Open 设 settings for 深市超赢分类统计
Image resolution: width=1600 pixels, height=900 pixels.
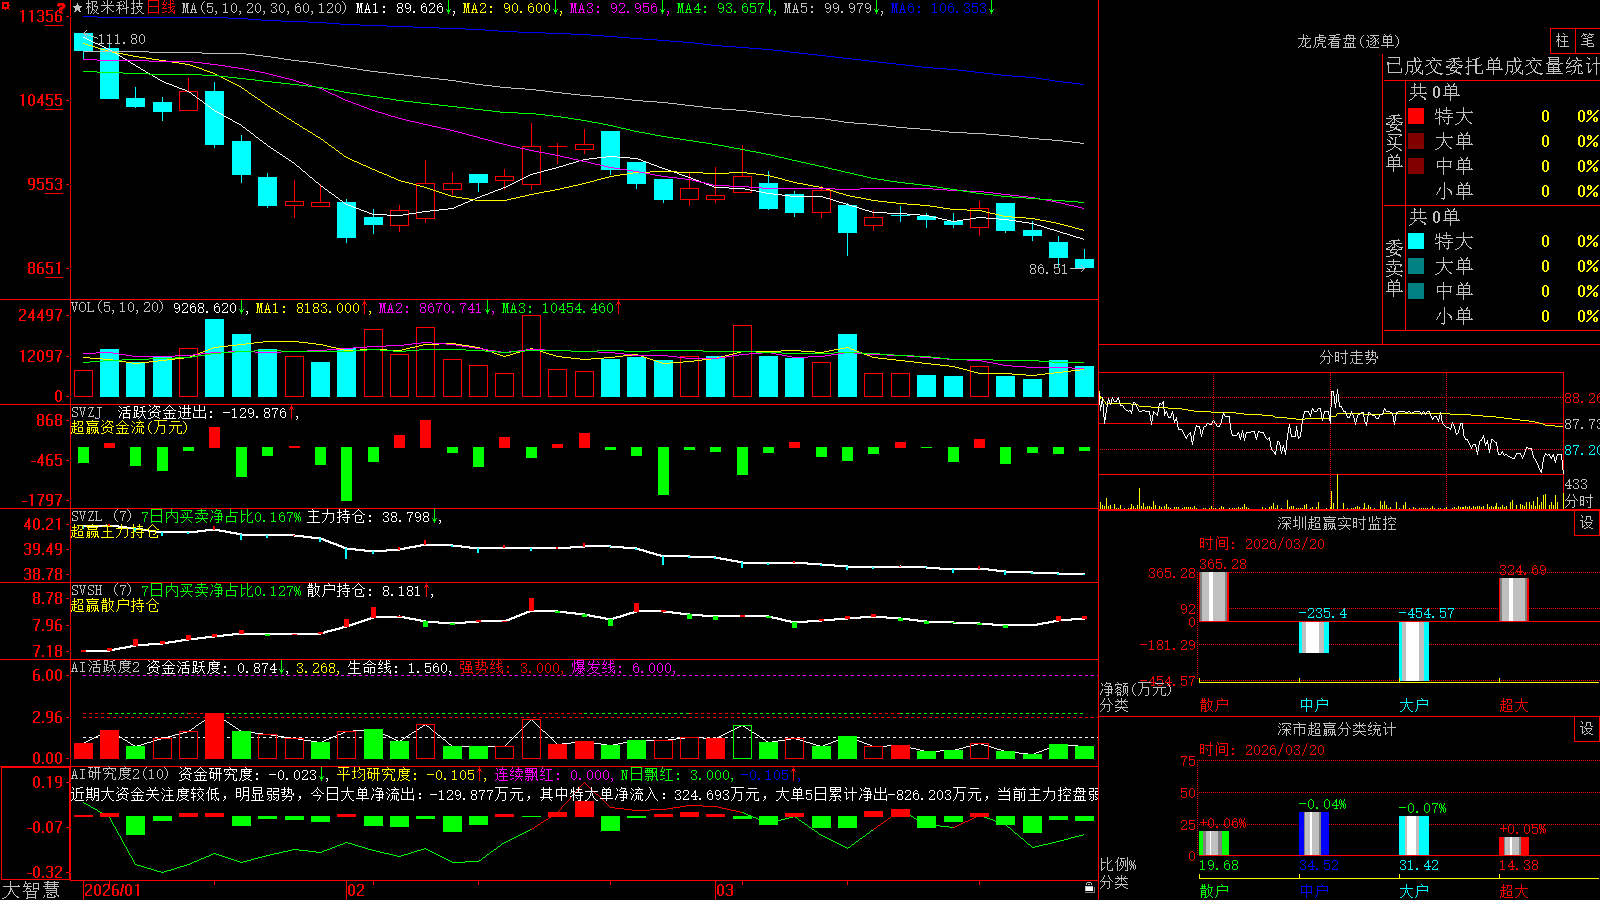pyautogui.click(x=1587, y=729)
